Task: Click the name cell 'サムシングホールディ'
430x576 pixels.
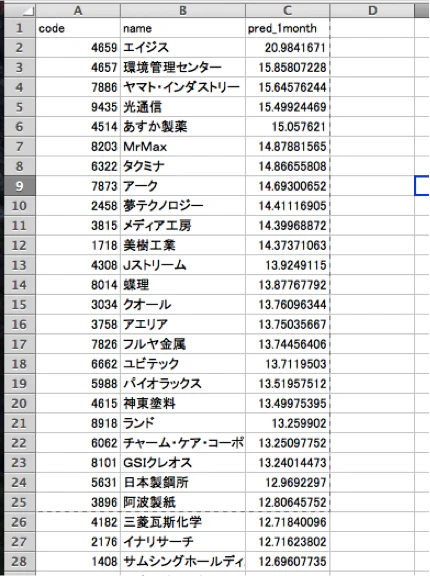Action: click(183, 561)
